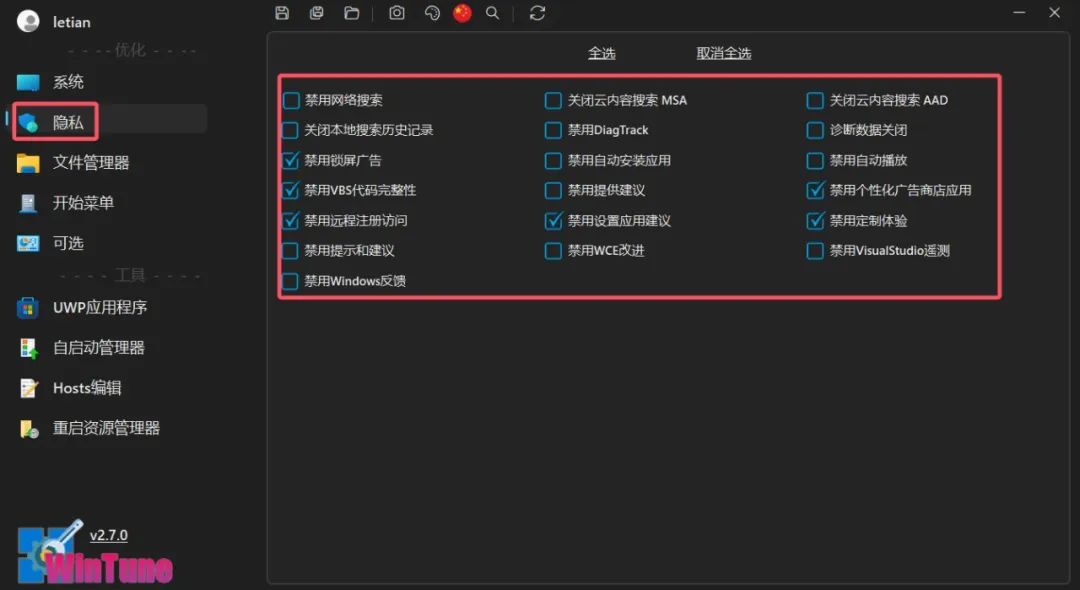Click the China flag language icon
This screenshot has width=1080, height=590.
(x=462, y=13)
